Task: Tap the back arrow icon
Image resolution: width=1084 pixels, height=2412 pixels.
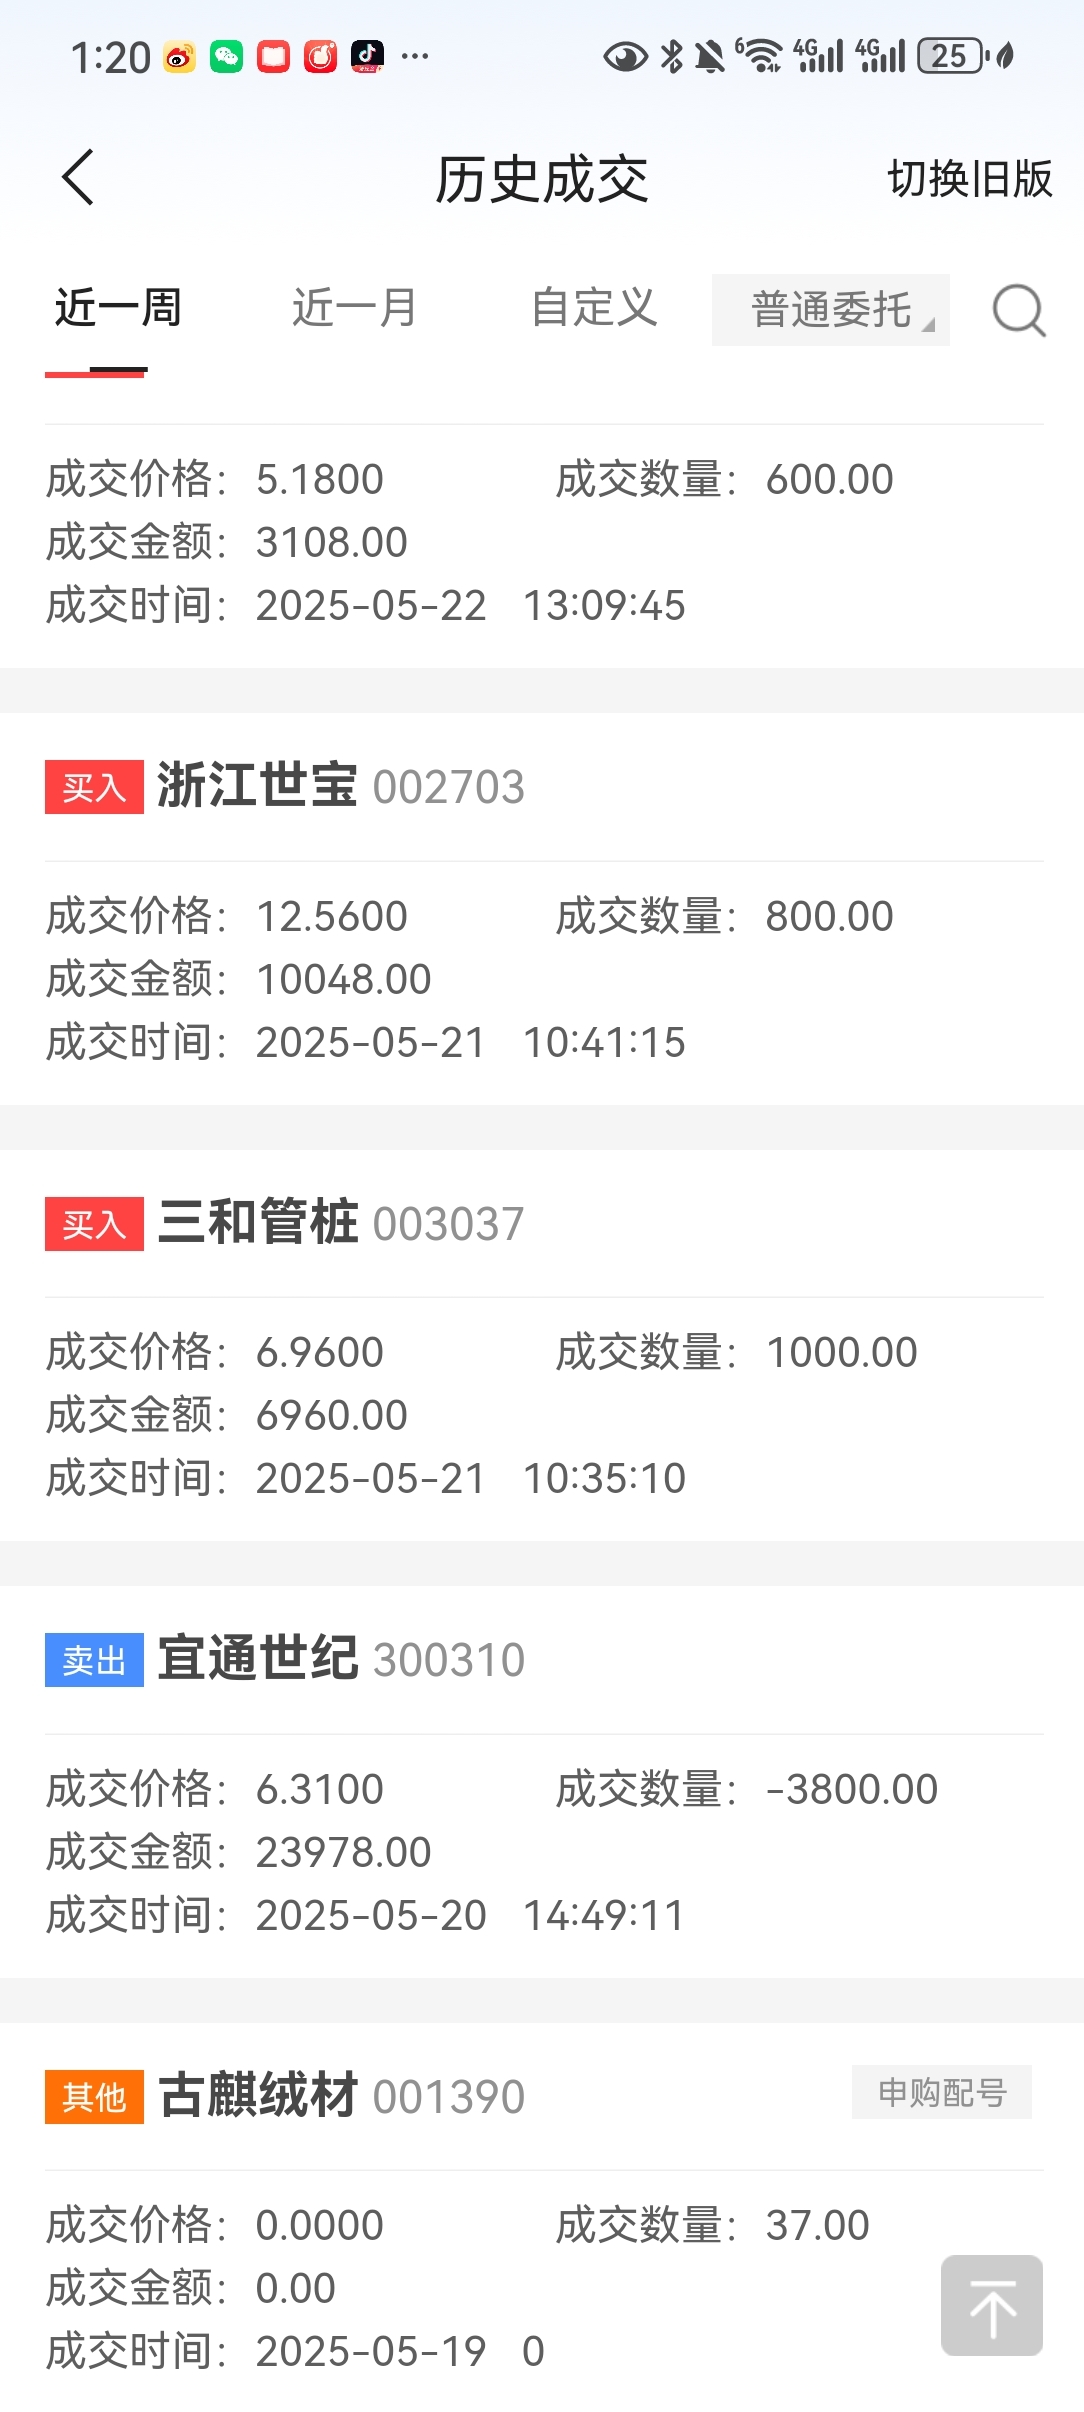Action: pos(78,178)
